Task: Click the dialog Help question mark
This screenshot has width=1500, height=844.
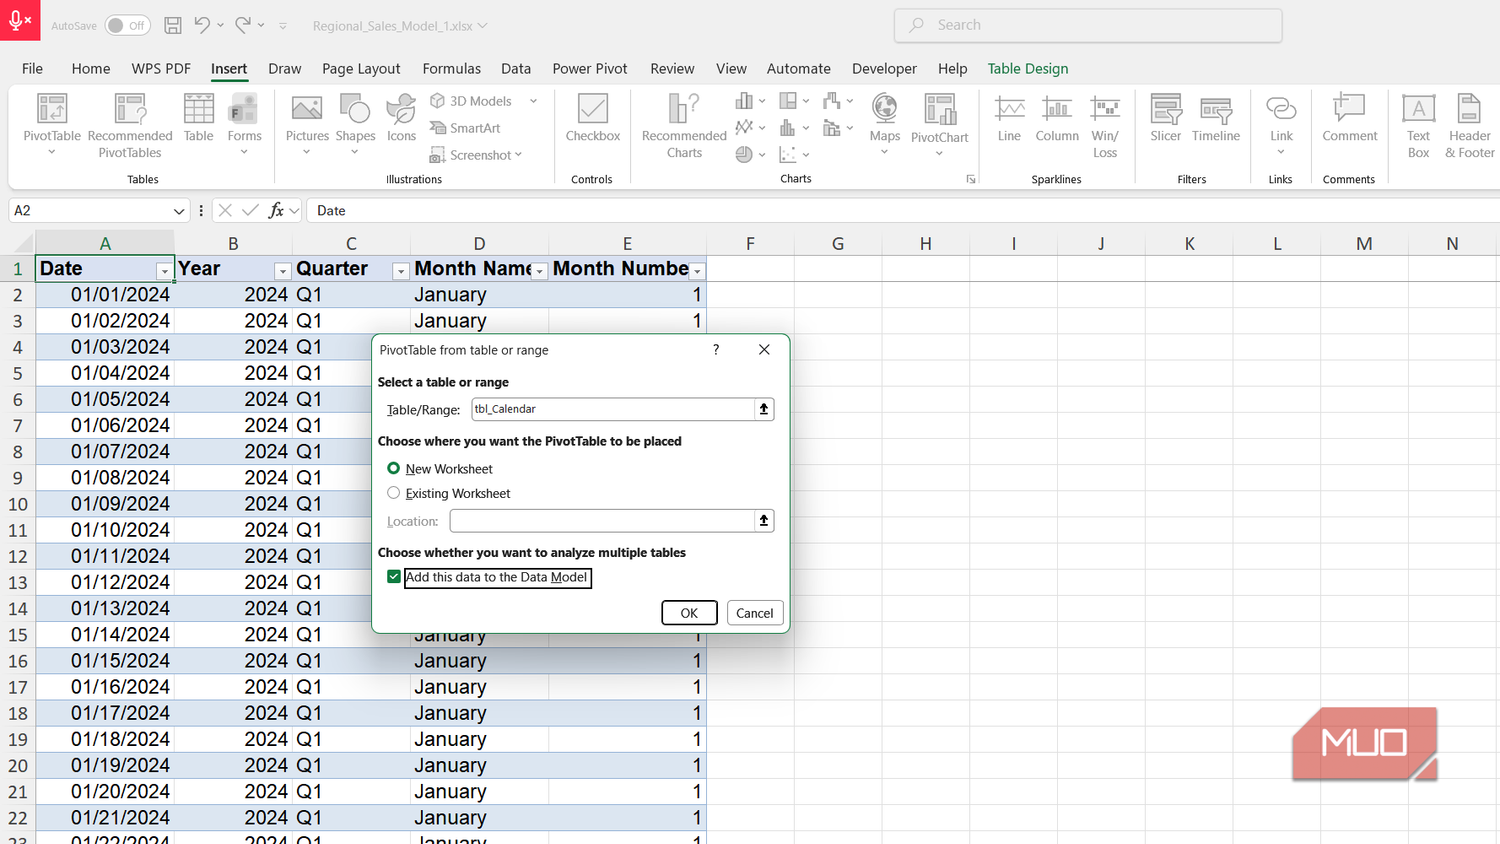Action: coord(716,349)
